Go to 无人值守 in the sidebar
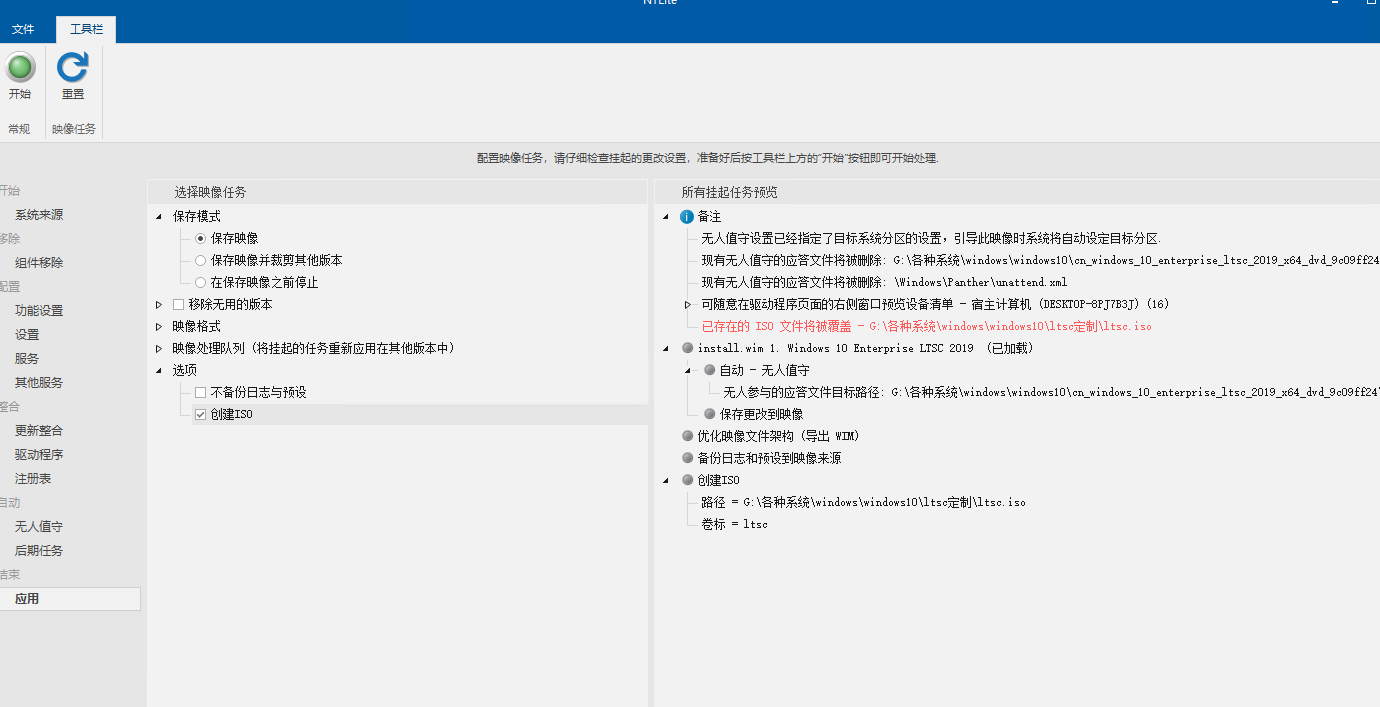1380x707 pixels. 39,526
